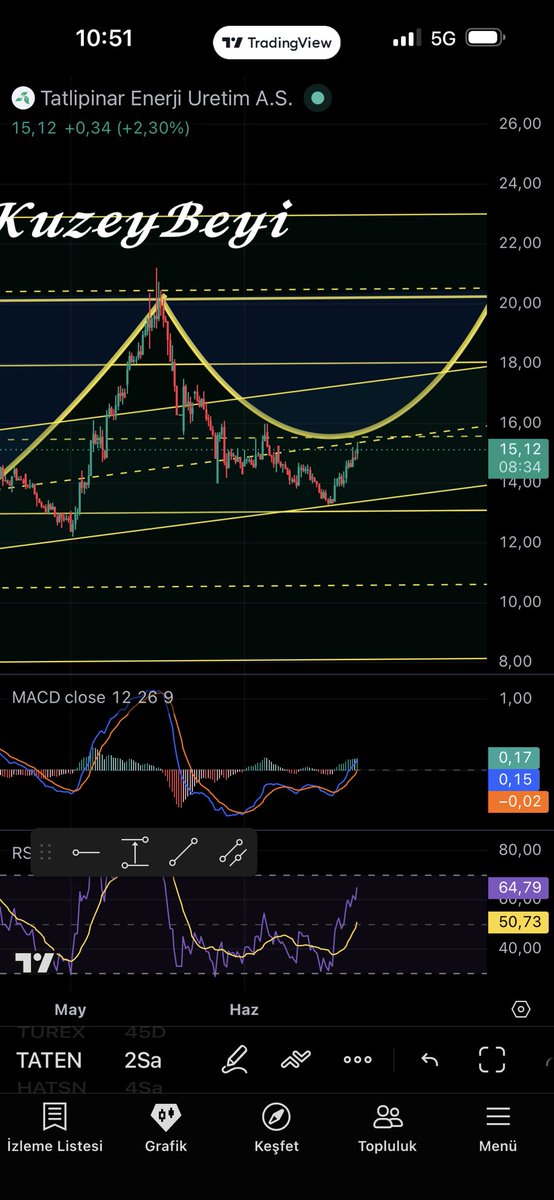
Task: Open the Topluluk tab
Action: tap(387, 1128)
